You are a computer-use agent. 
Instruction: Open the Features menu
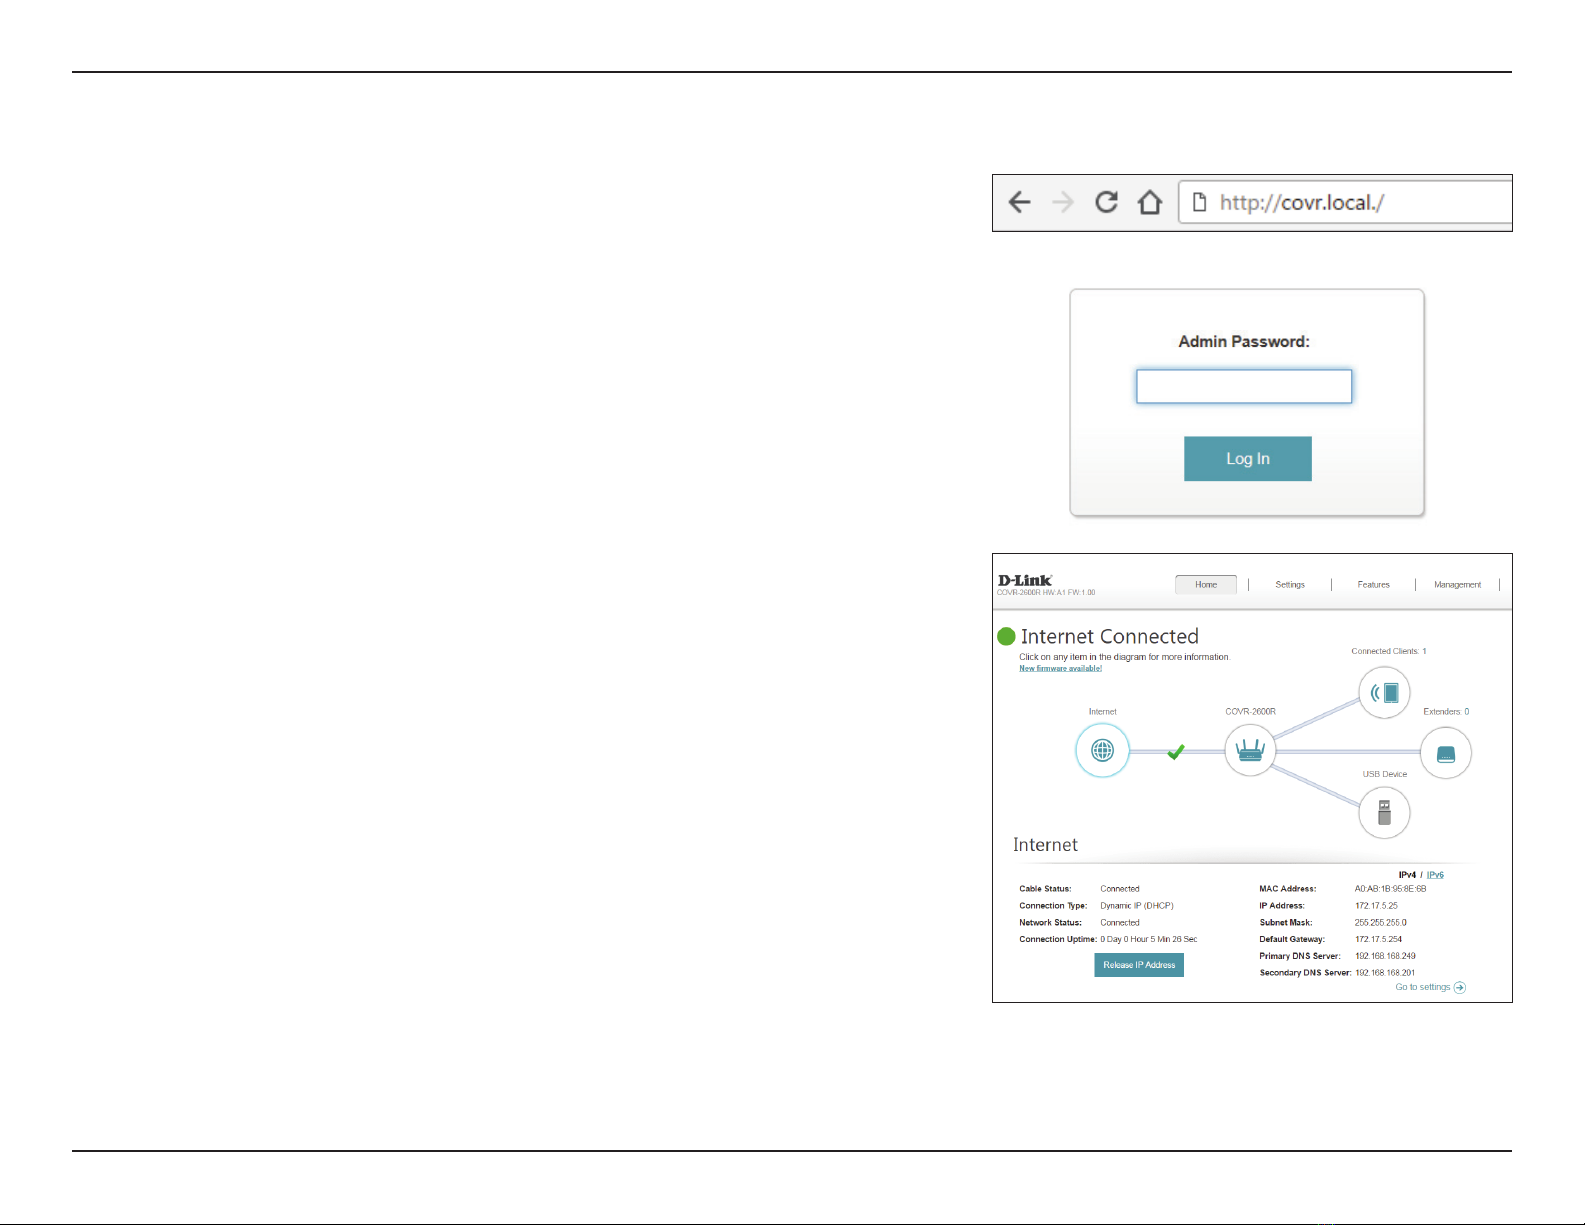[x=1373, y=585]
